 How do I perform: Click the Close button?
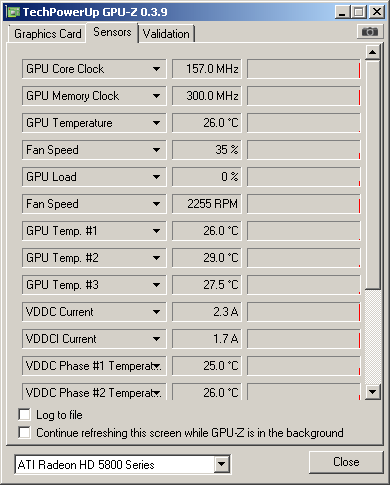(346, 462)
